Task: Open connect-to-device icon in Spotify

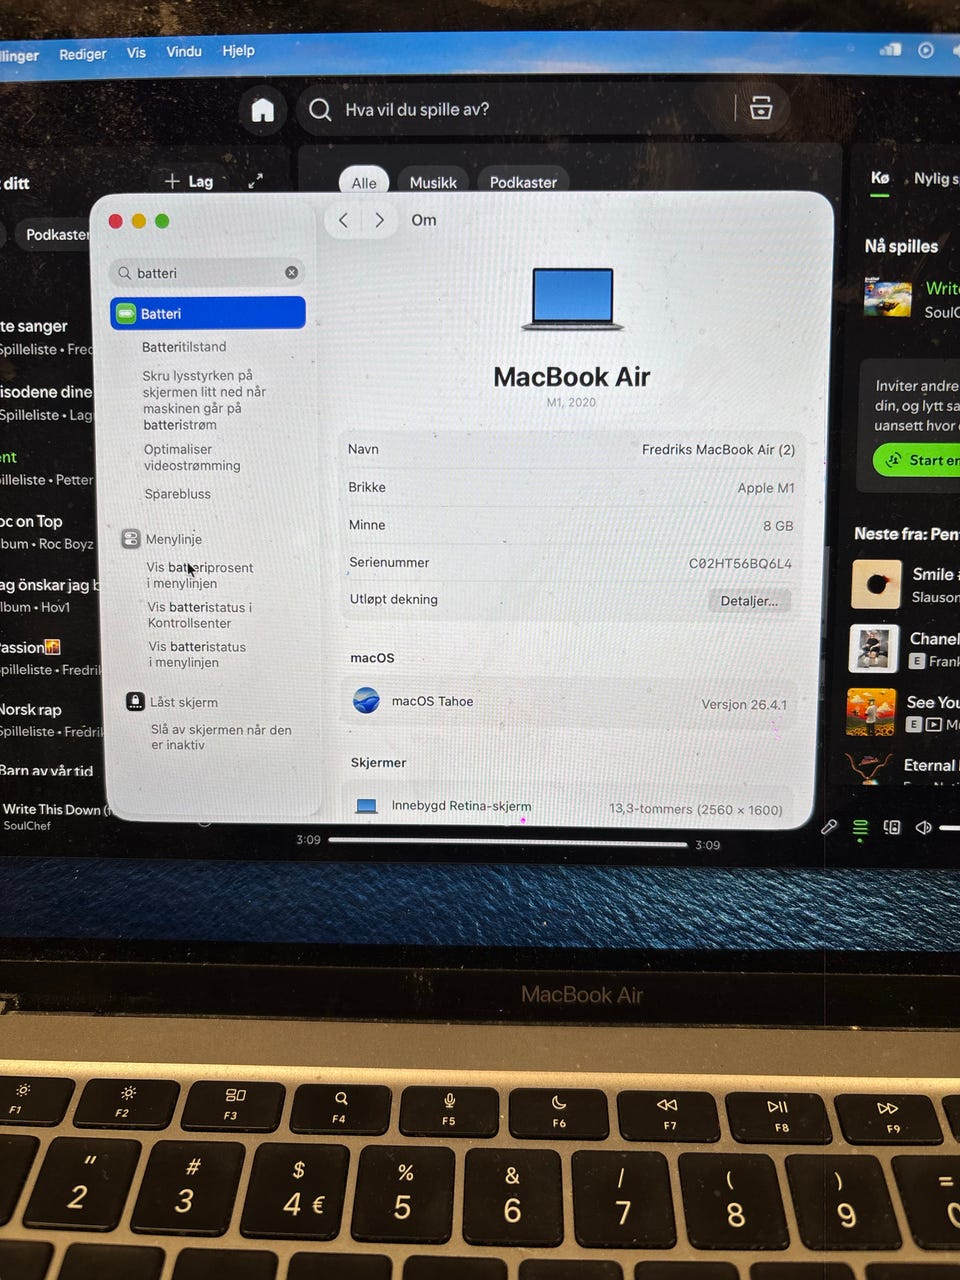Action: [892, 828]
